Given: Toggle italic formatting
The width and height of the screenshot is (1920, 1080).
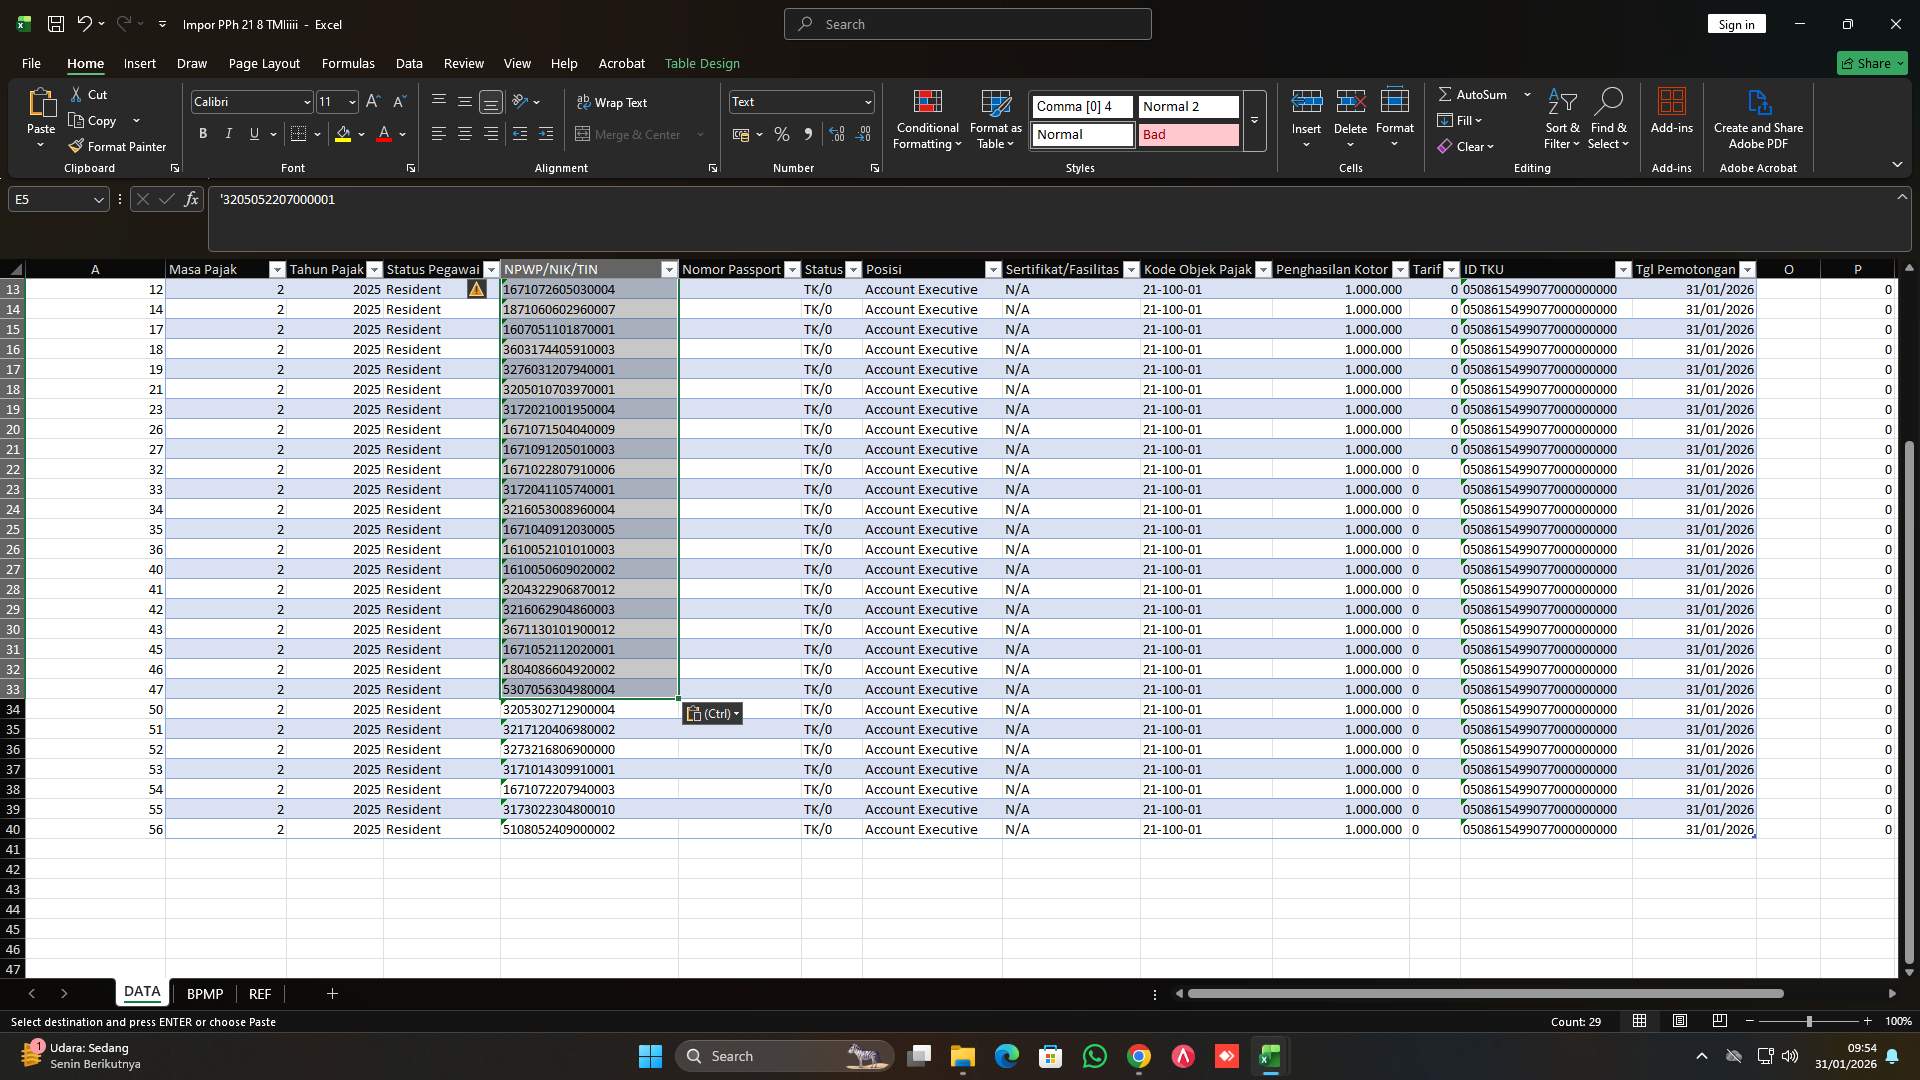Looking at the screenshot, I should point(228,133).
